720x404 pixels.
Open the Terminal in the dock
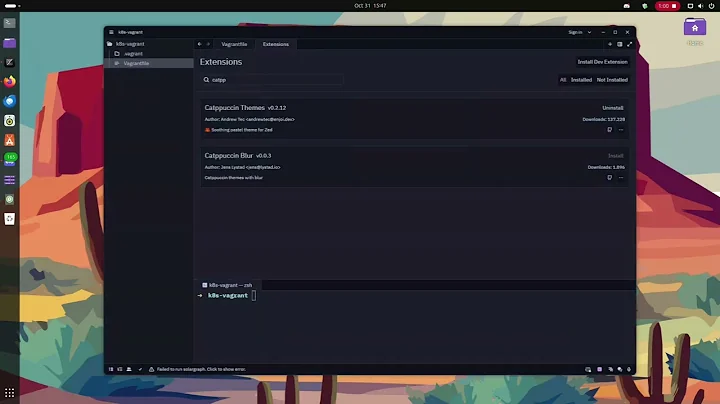click(x=10, y=23)
